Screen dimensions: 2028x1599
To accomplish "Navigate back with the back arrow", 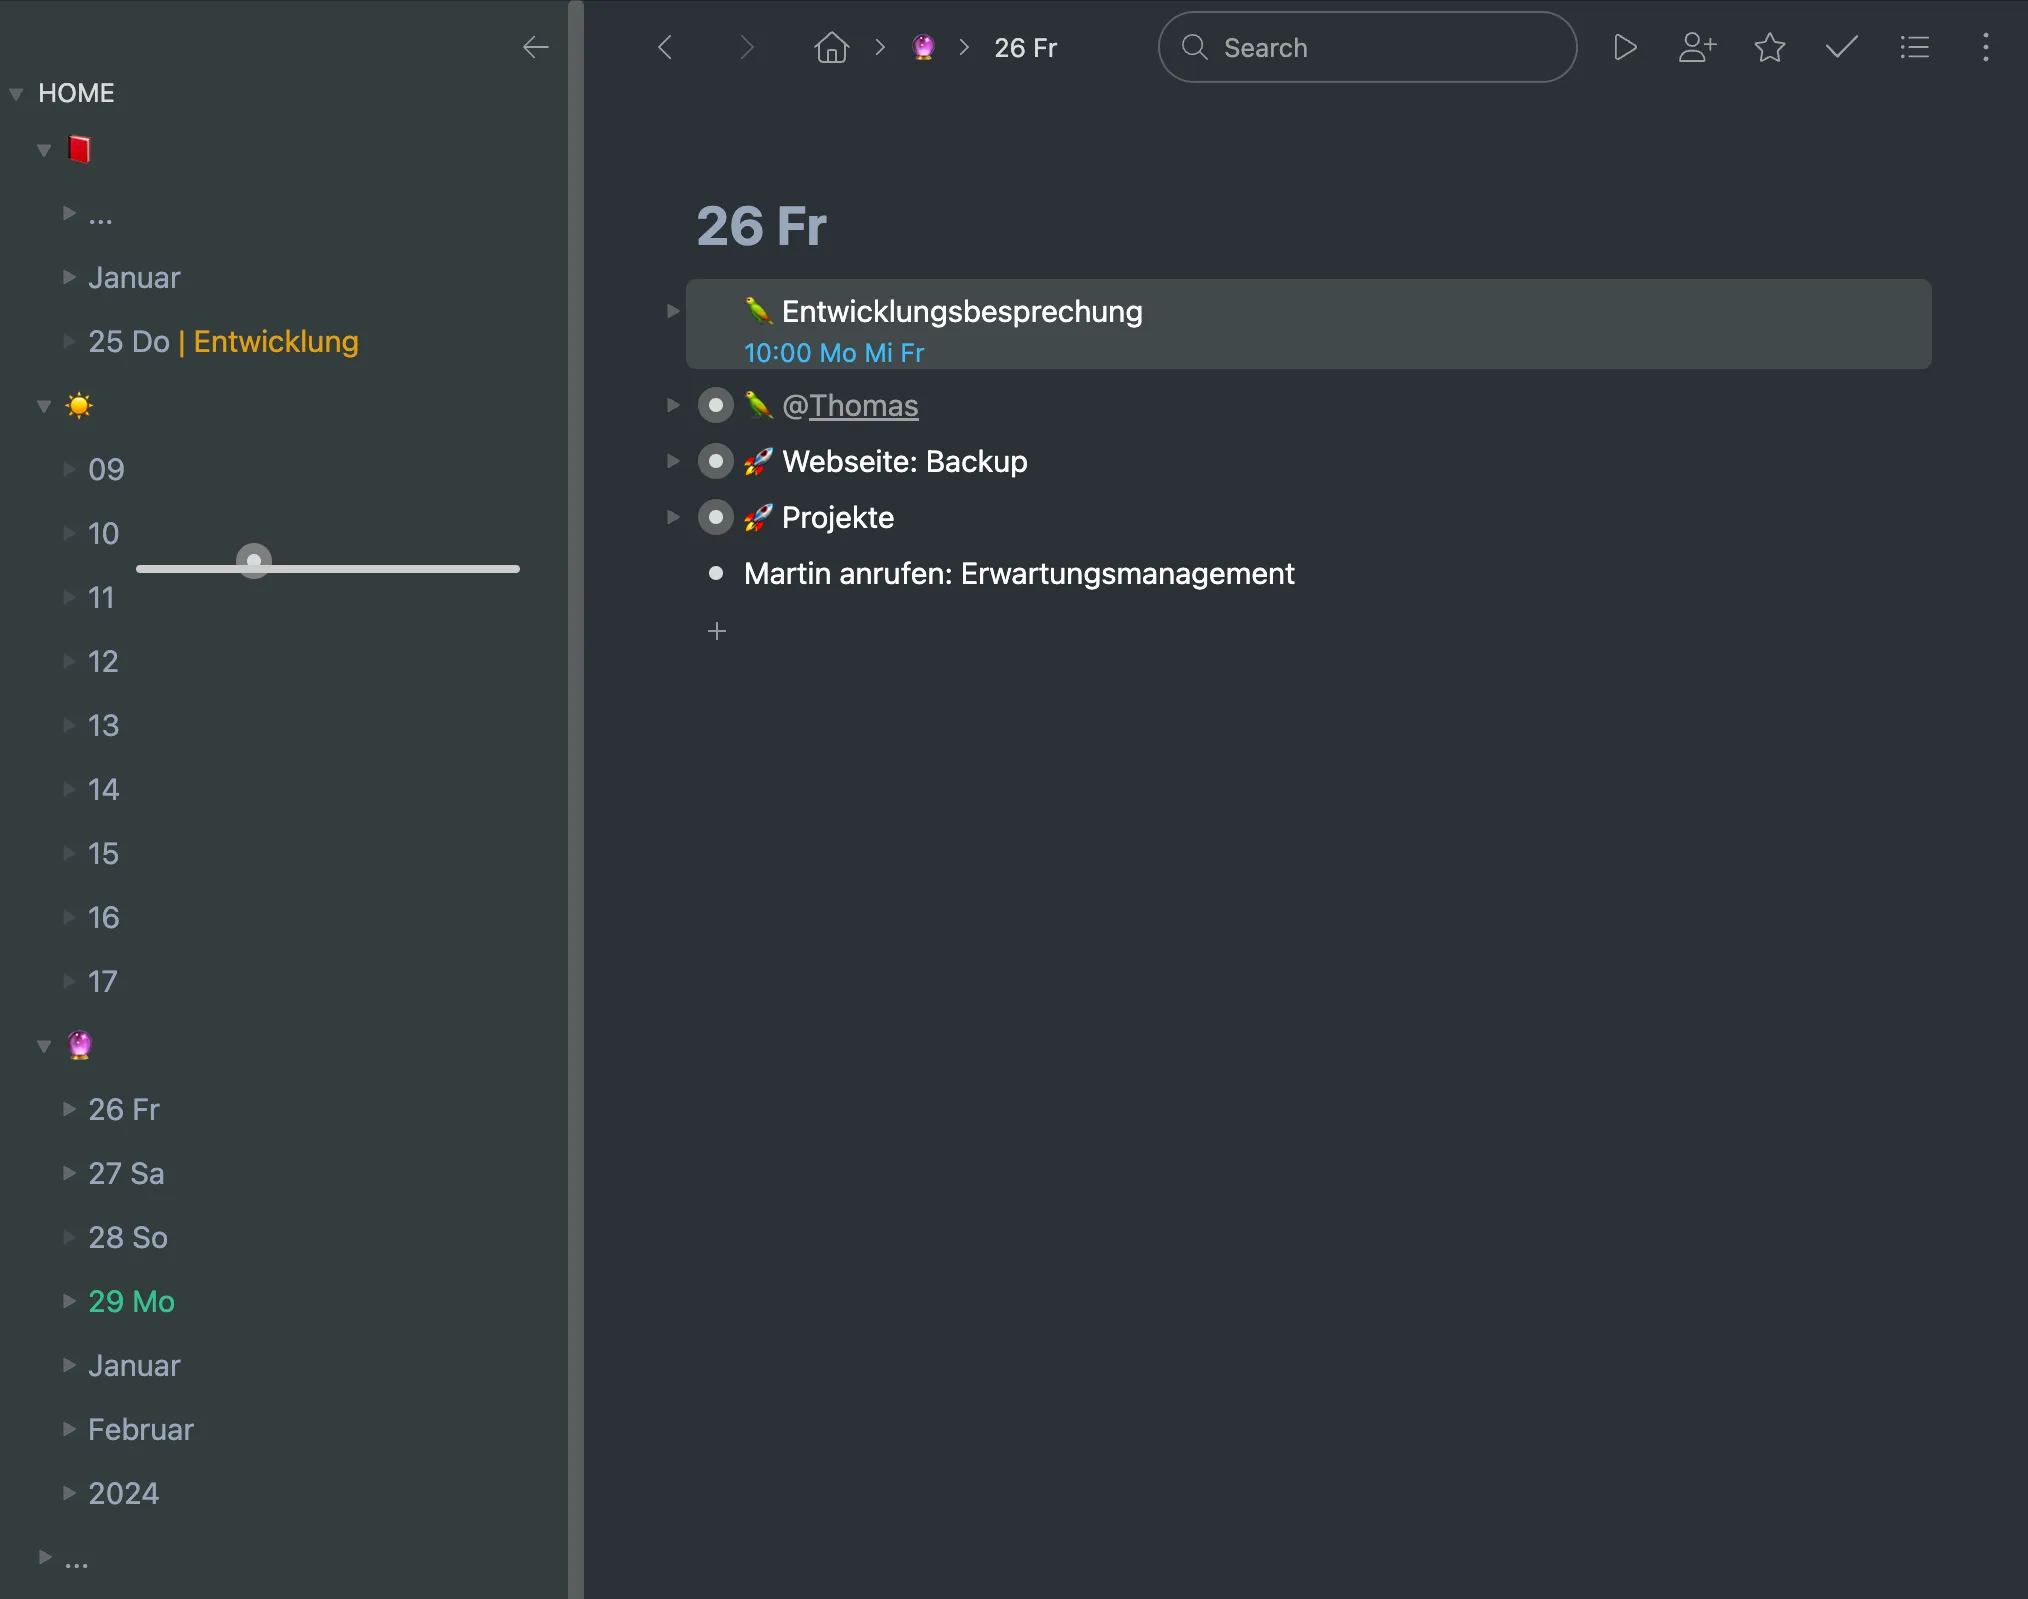I will [x=665, y=47].
